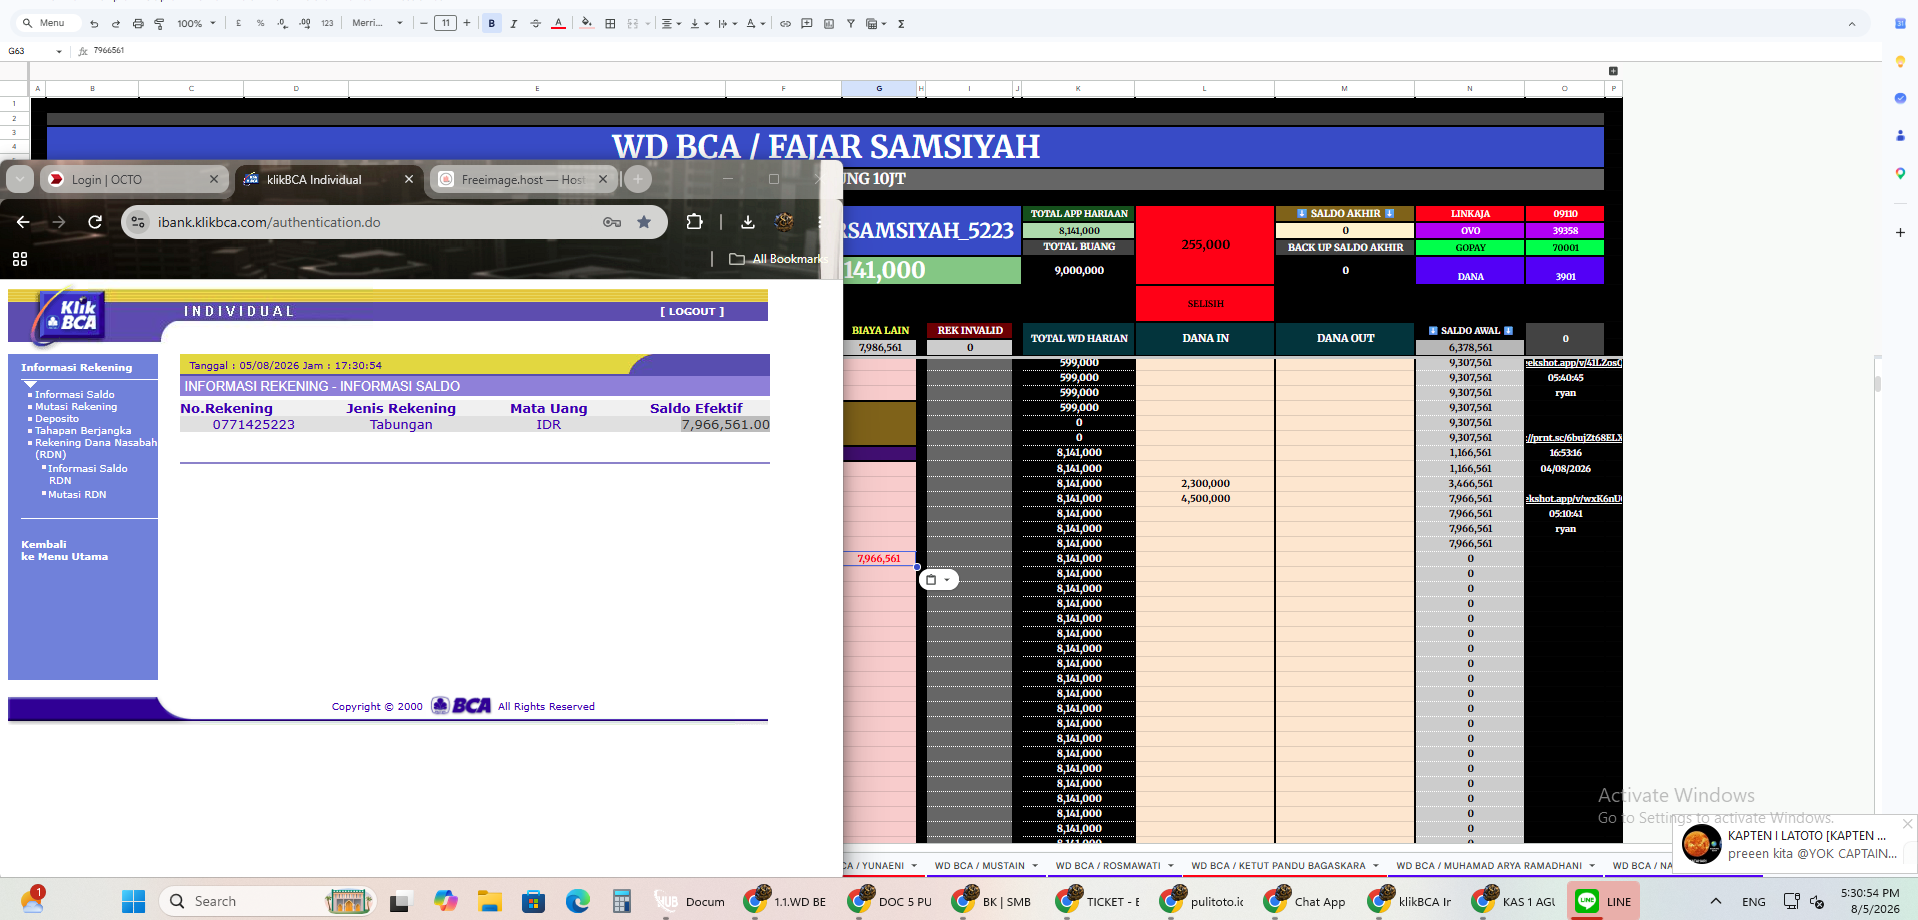Toggle italic formatting in the spreadsheet
Viewport: 1918px width, 920px height.
click(x=514, y=23)
